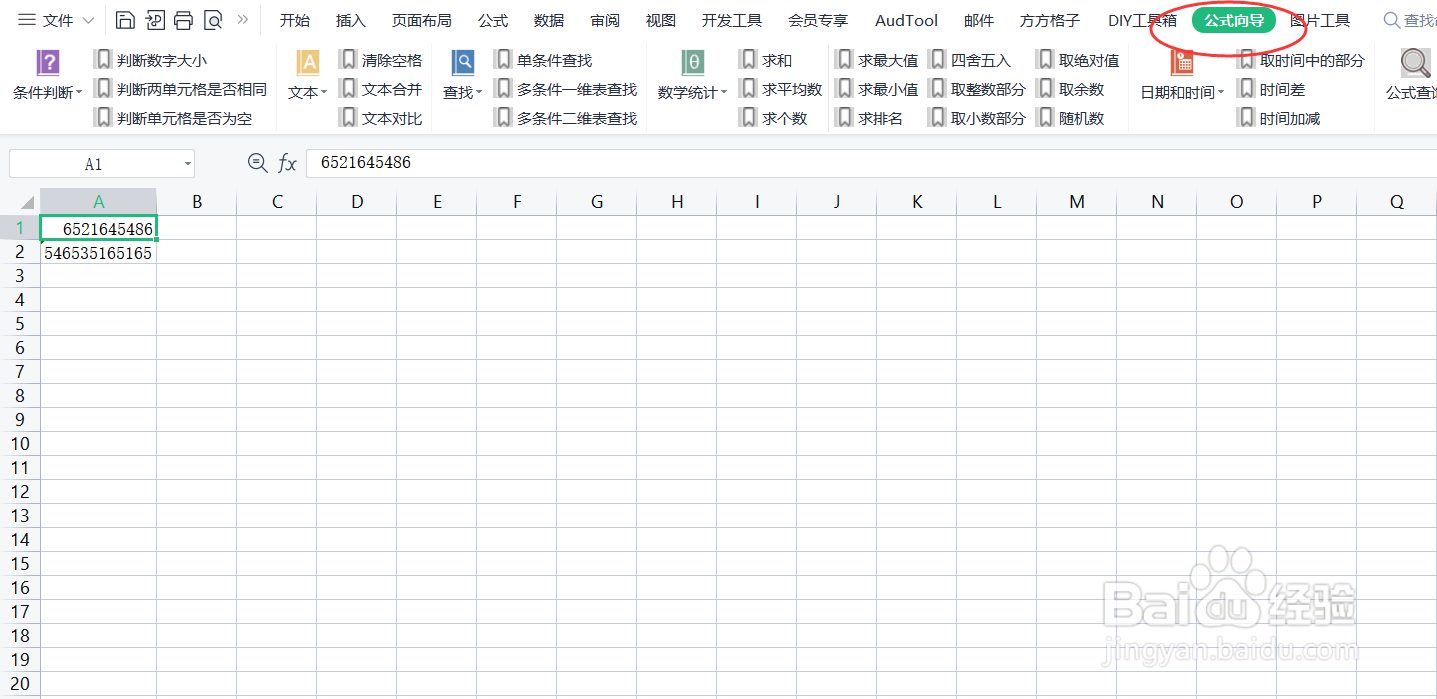
Task: Click 取余数 function
Action: point(1071,89)
